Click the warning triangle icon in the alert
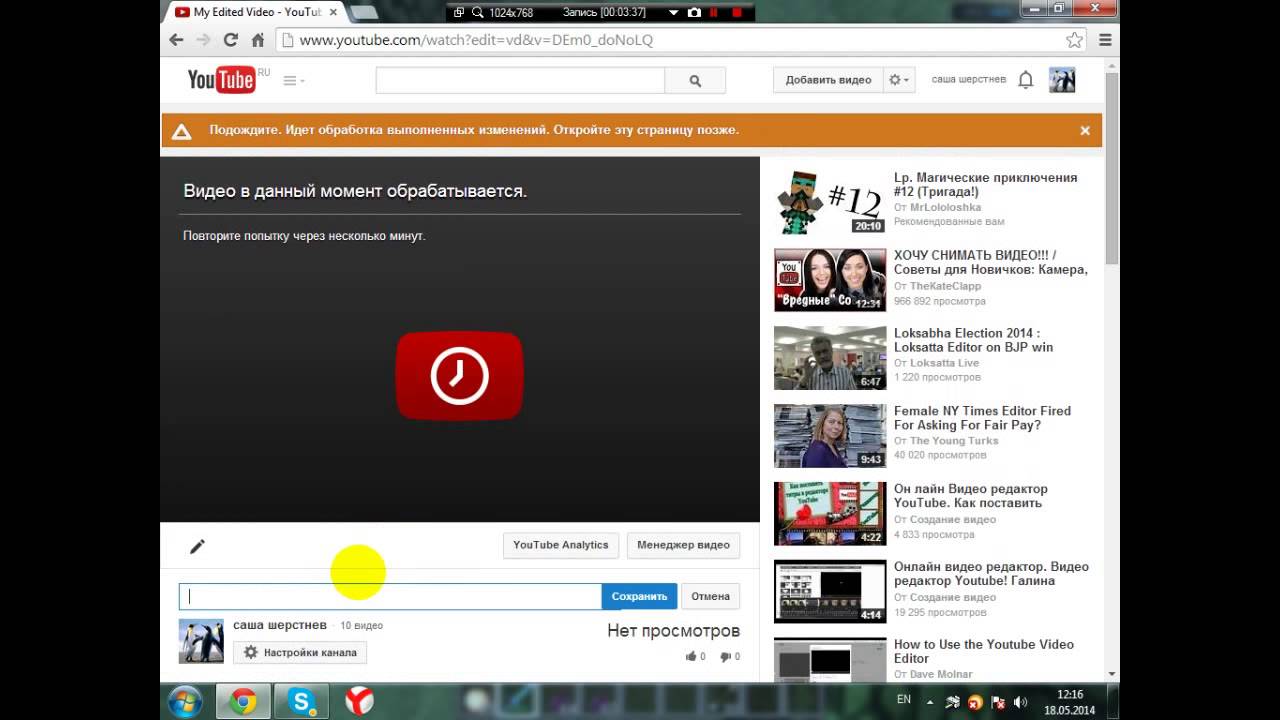Viewport: 1280px width, 720px height. pos(181,130)
